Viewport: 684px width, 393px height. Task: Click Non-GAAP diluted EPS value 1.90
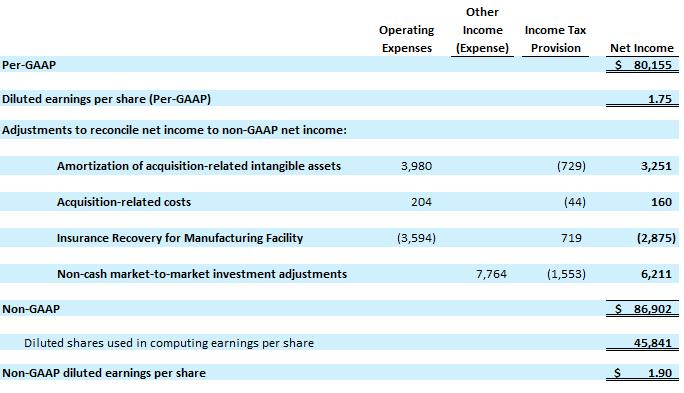(643, 373)
